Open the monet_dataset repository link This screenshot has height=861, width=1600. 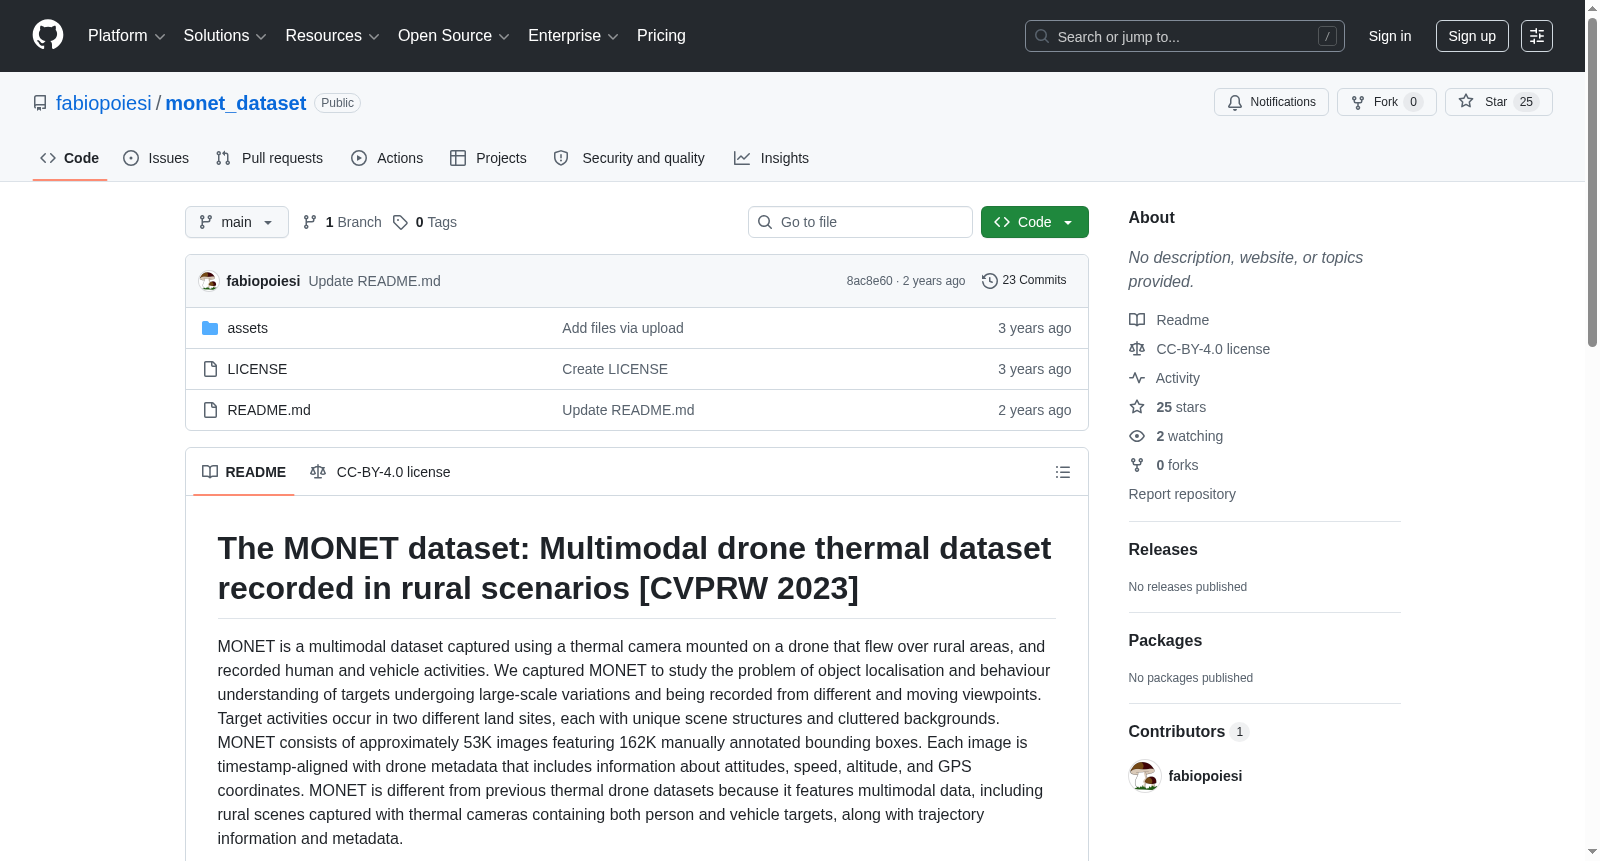(x=236, y=103)
